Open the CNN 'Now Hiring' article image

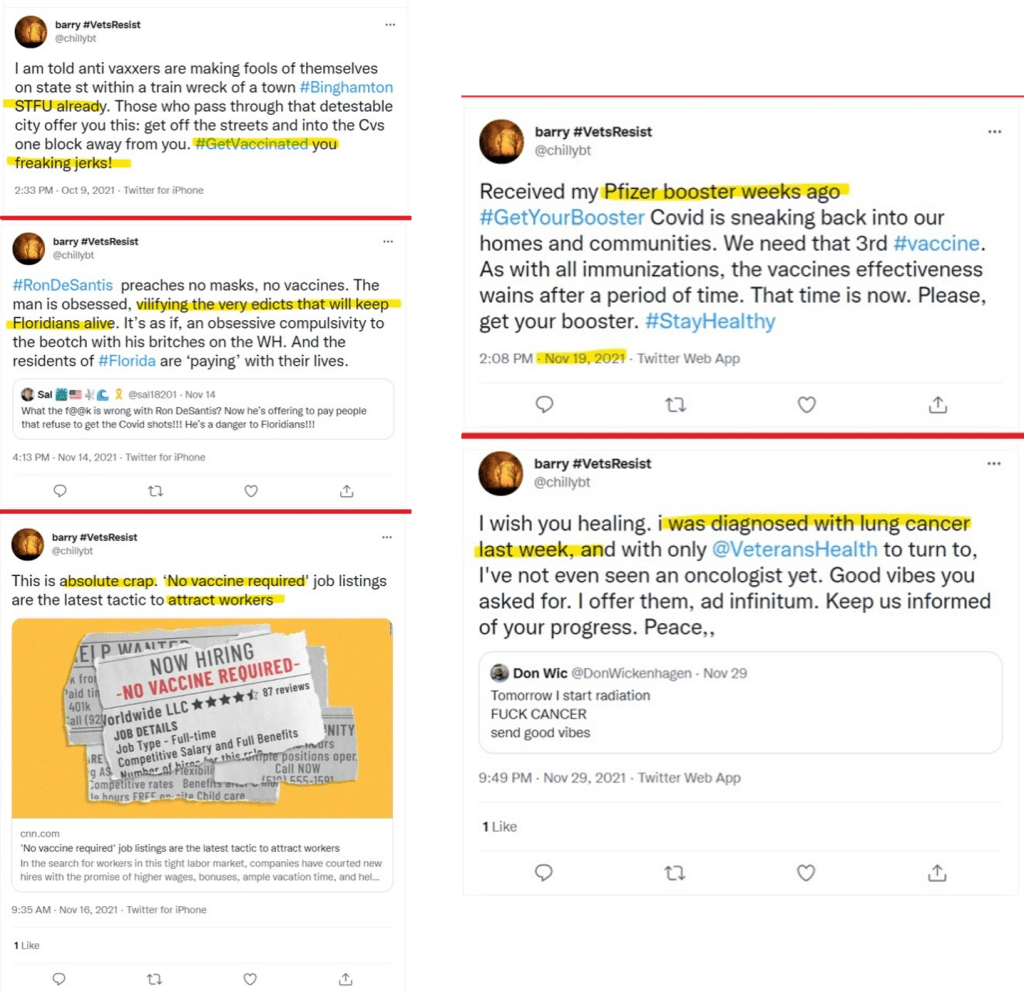click(202, 718)
